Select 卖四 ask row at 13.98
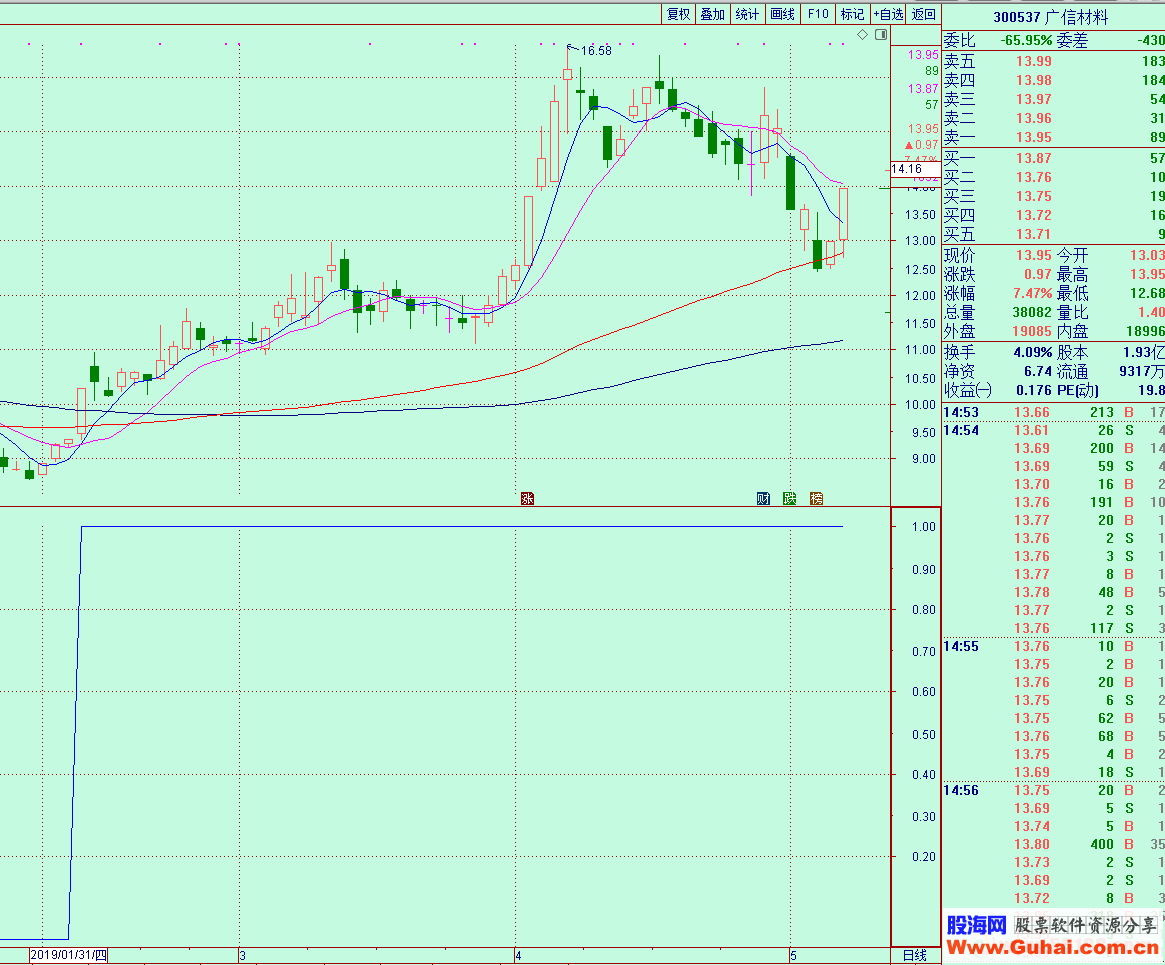The height and width of the screenshot is (965, 1165). (1054, 80)
